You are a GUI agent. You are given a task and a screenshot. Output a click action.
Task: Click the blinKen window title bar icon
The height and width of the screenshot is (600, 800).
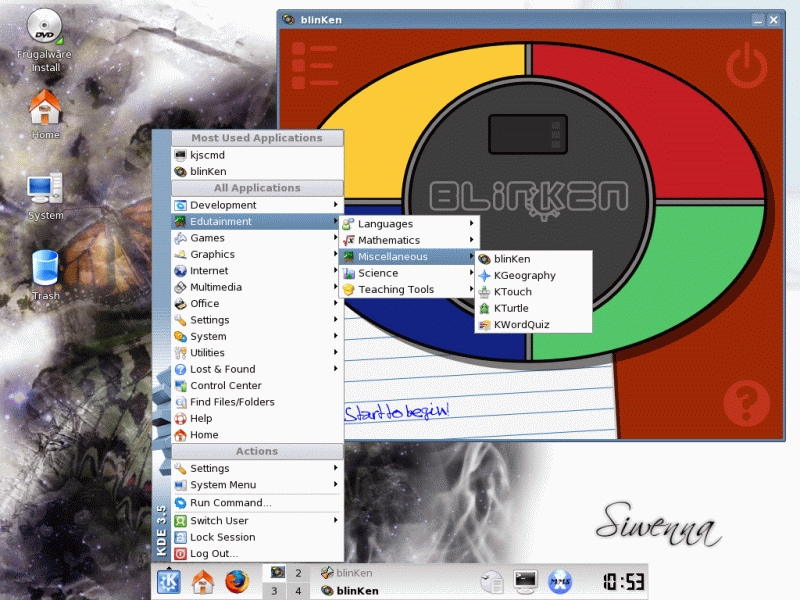pos(289,19)
